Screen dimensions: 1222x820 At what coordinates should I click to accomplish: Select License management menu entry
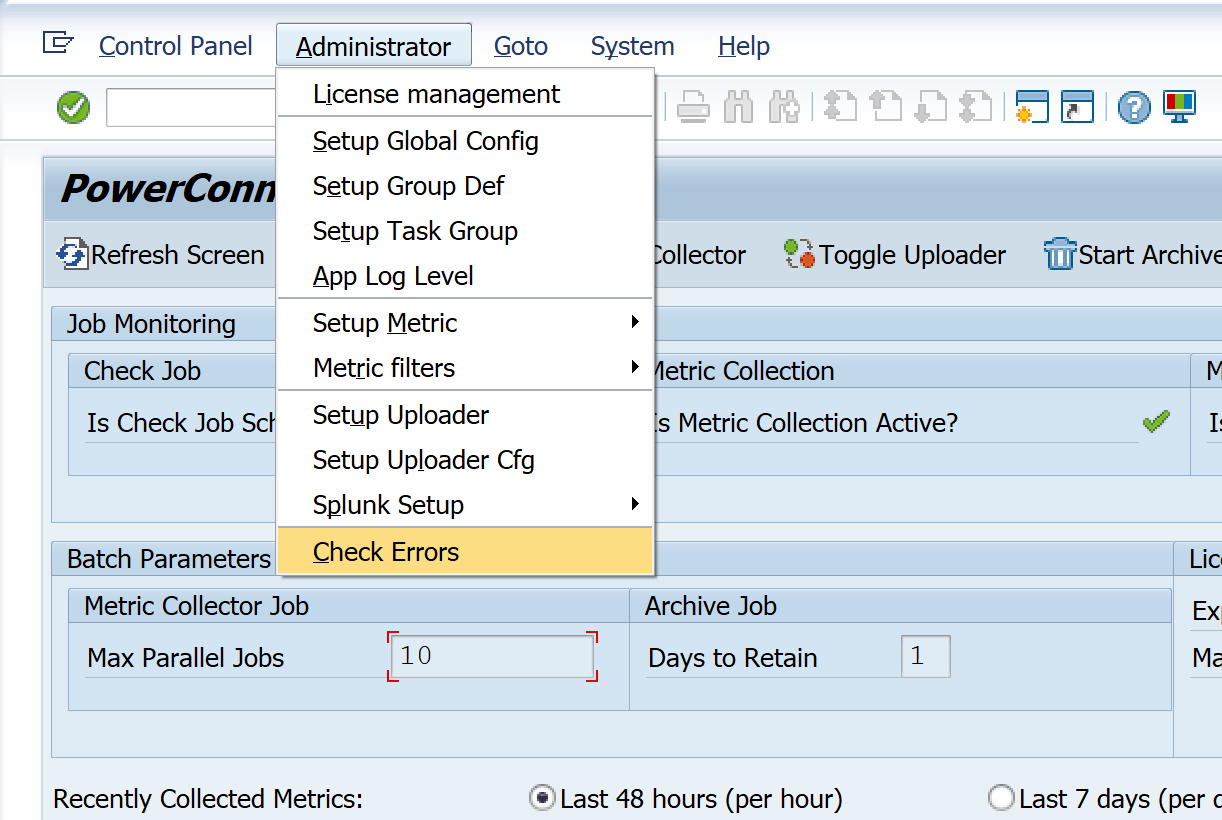tap(436, 94)
